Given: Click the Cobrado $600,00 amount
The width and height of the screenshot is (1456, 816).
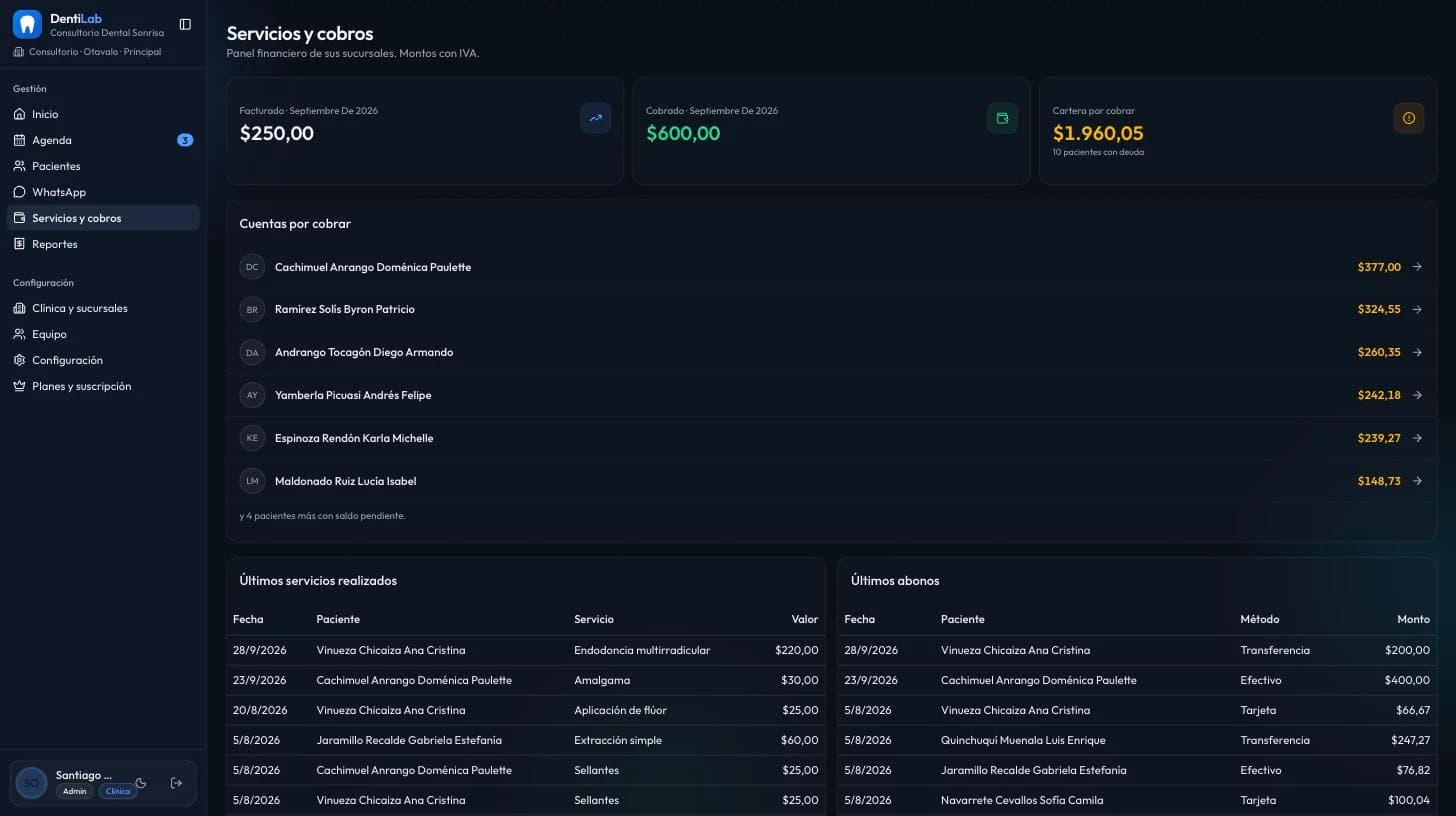Looking at the screenshot, I should (x=683, y=133).
